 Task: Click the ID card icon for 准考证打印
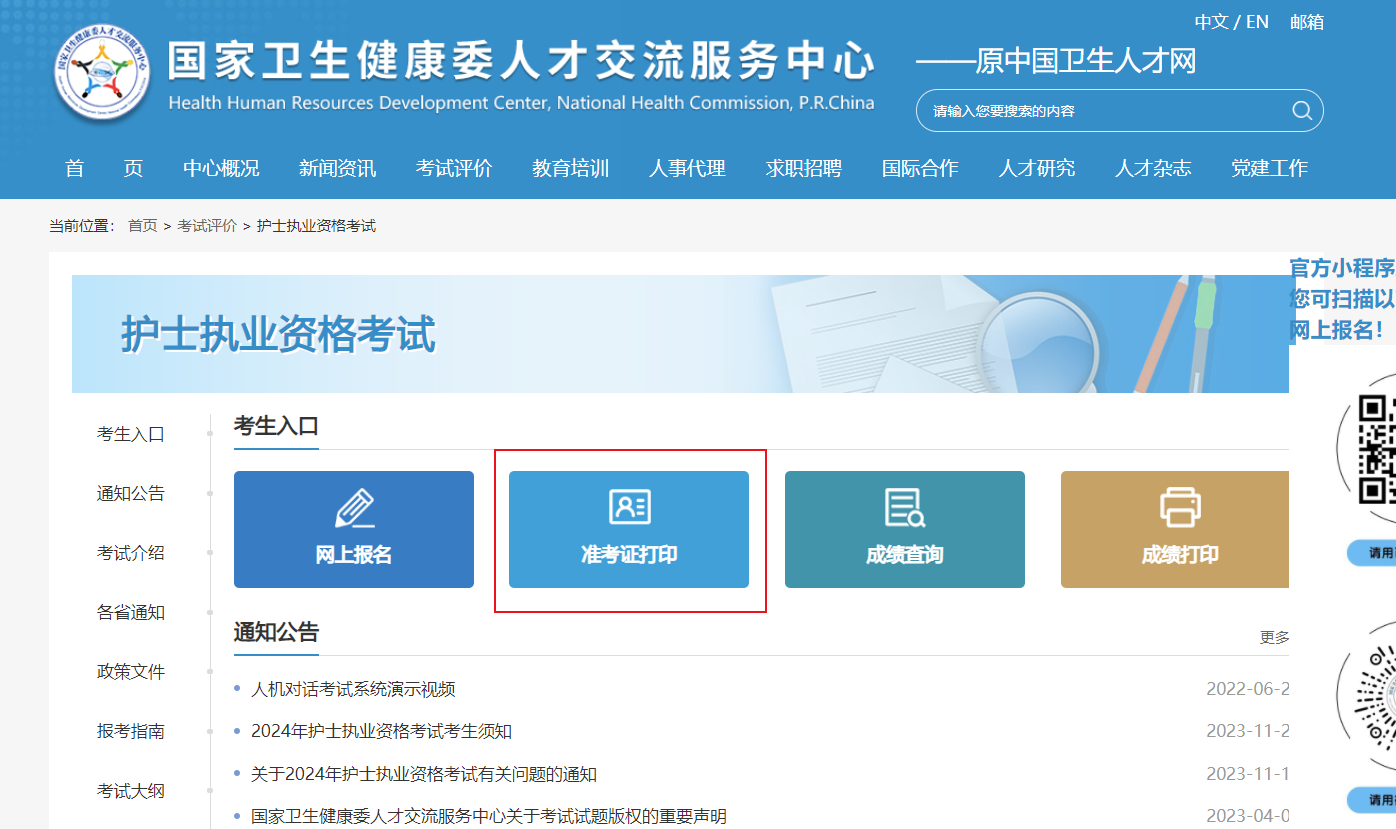tap(629, 507)
